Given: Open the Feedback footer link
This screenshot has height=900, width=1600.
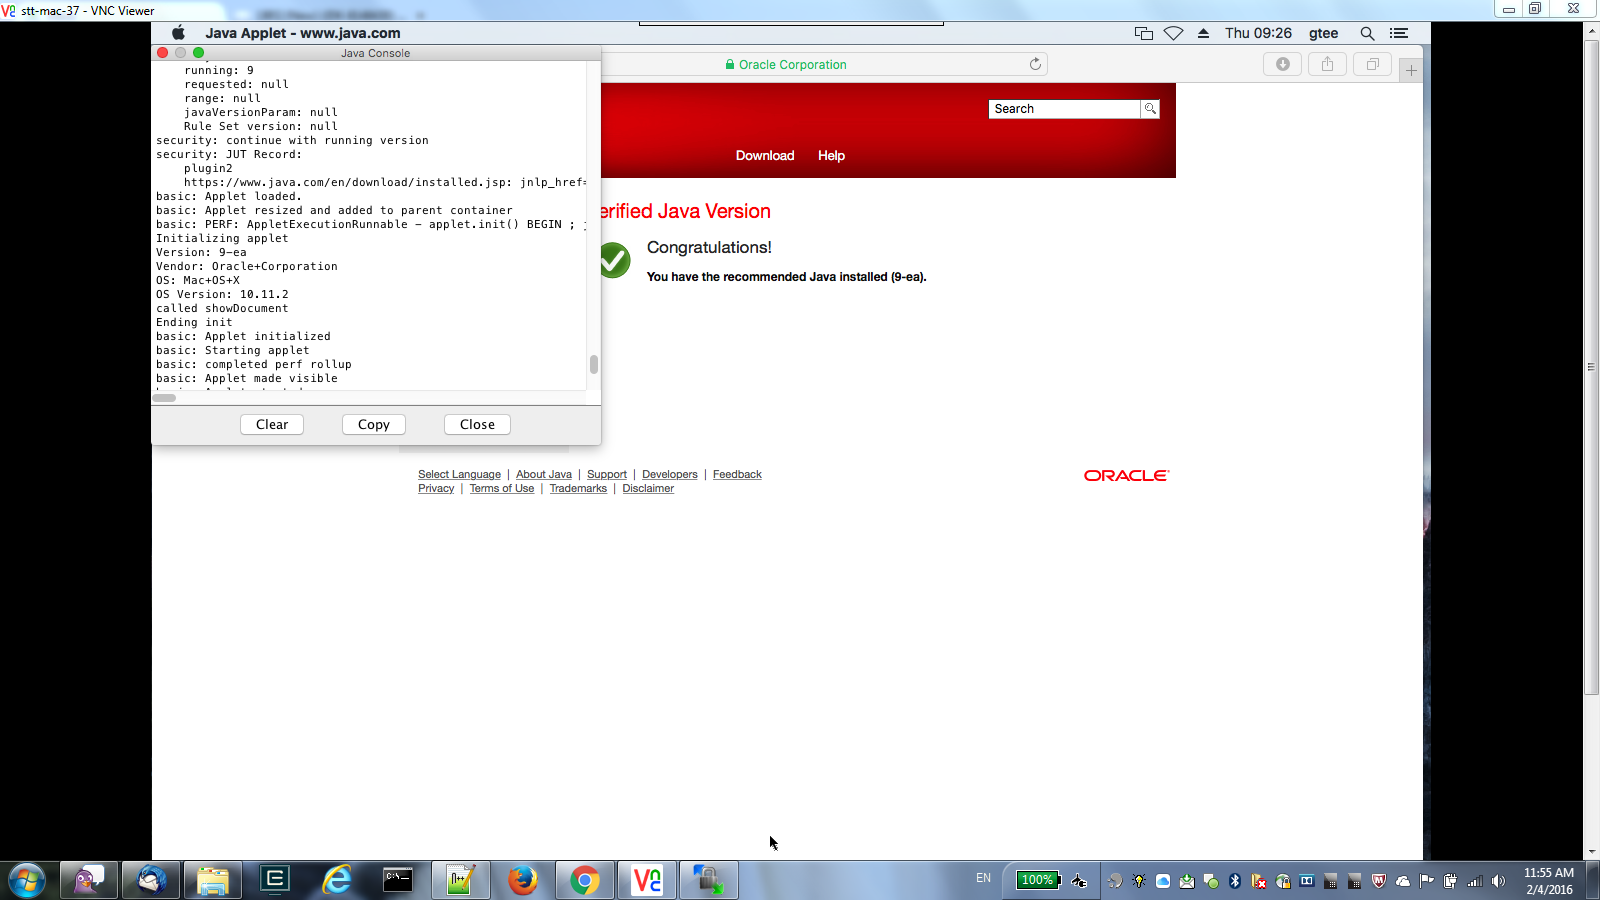Looking at the screenshot, I should click(x=737, y=475).
